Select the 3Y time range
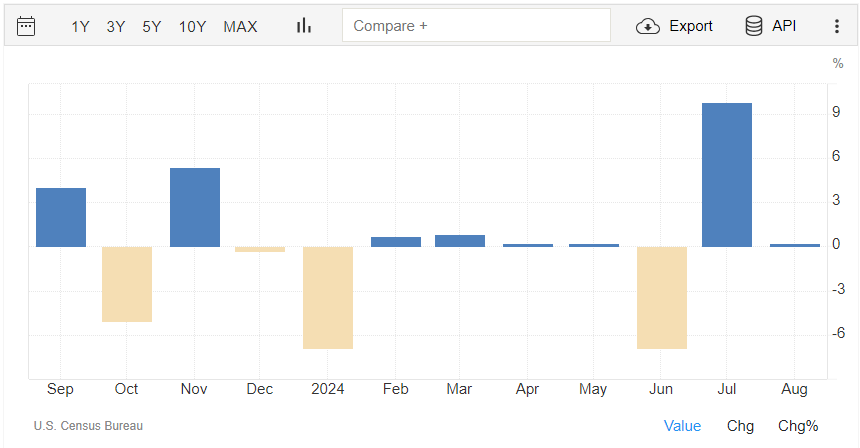Image resolution: width=860 pixels, height=448 pixels. click(x=116, y=27)
